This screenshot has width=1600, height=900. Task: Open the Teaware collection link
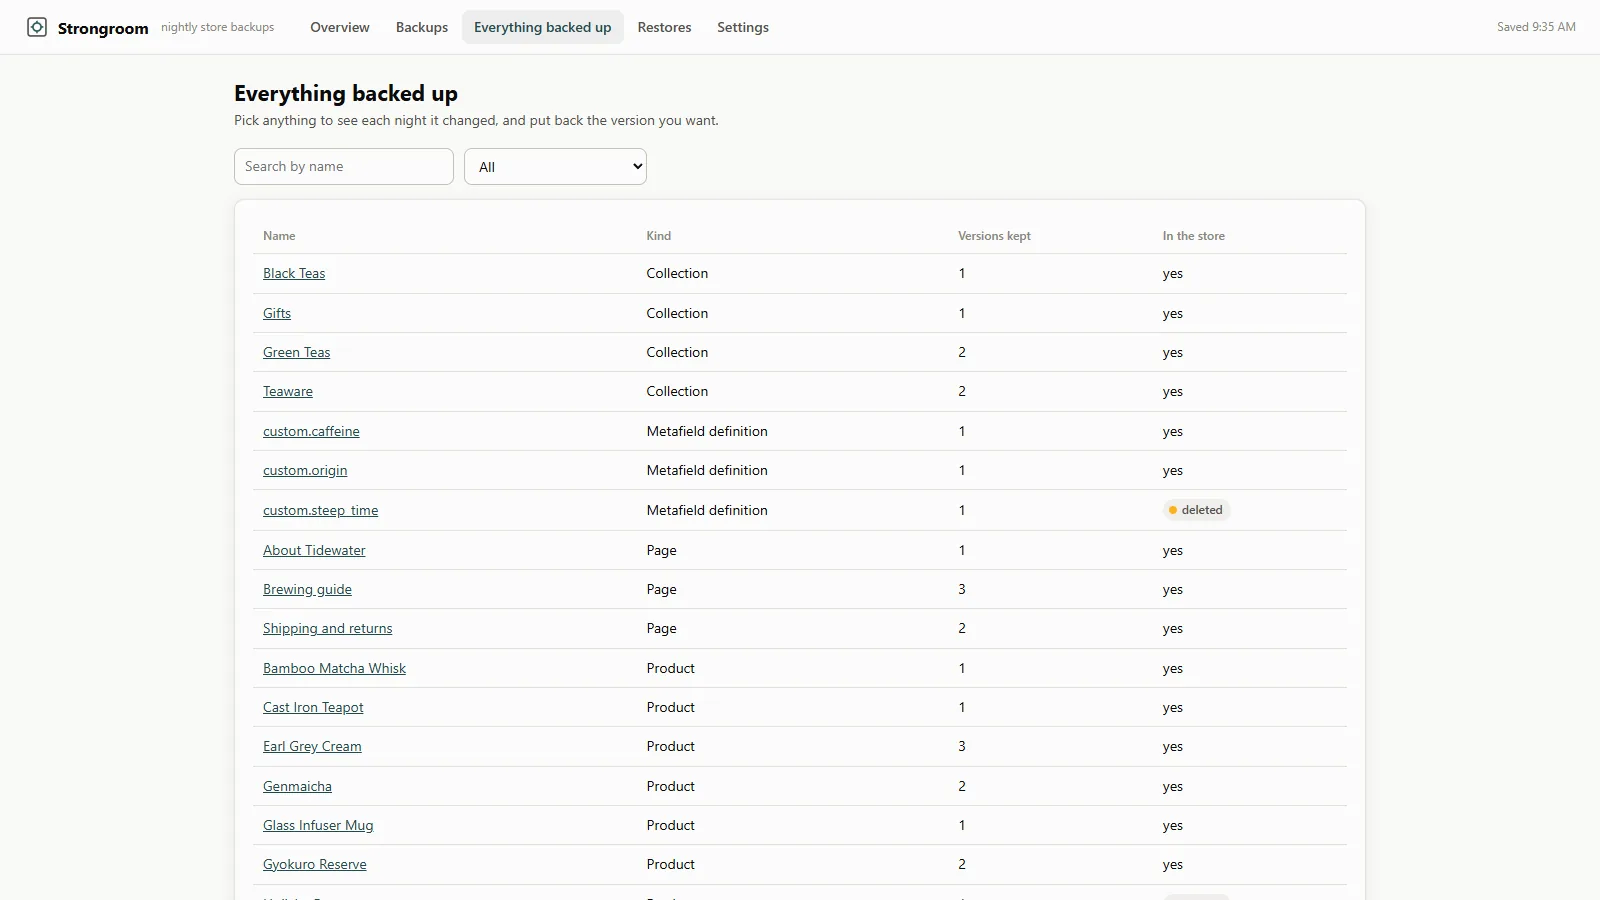288,392
